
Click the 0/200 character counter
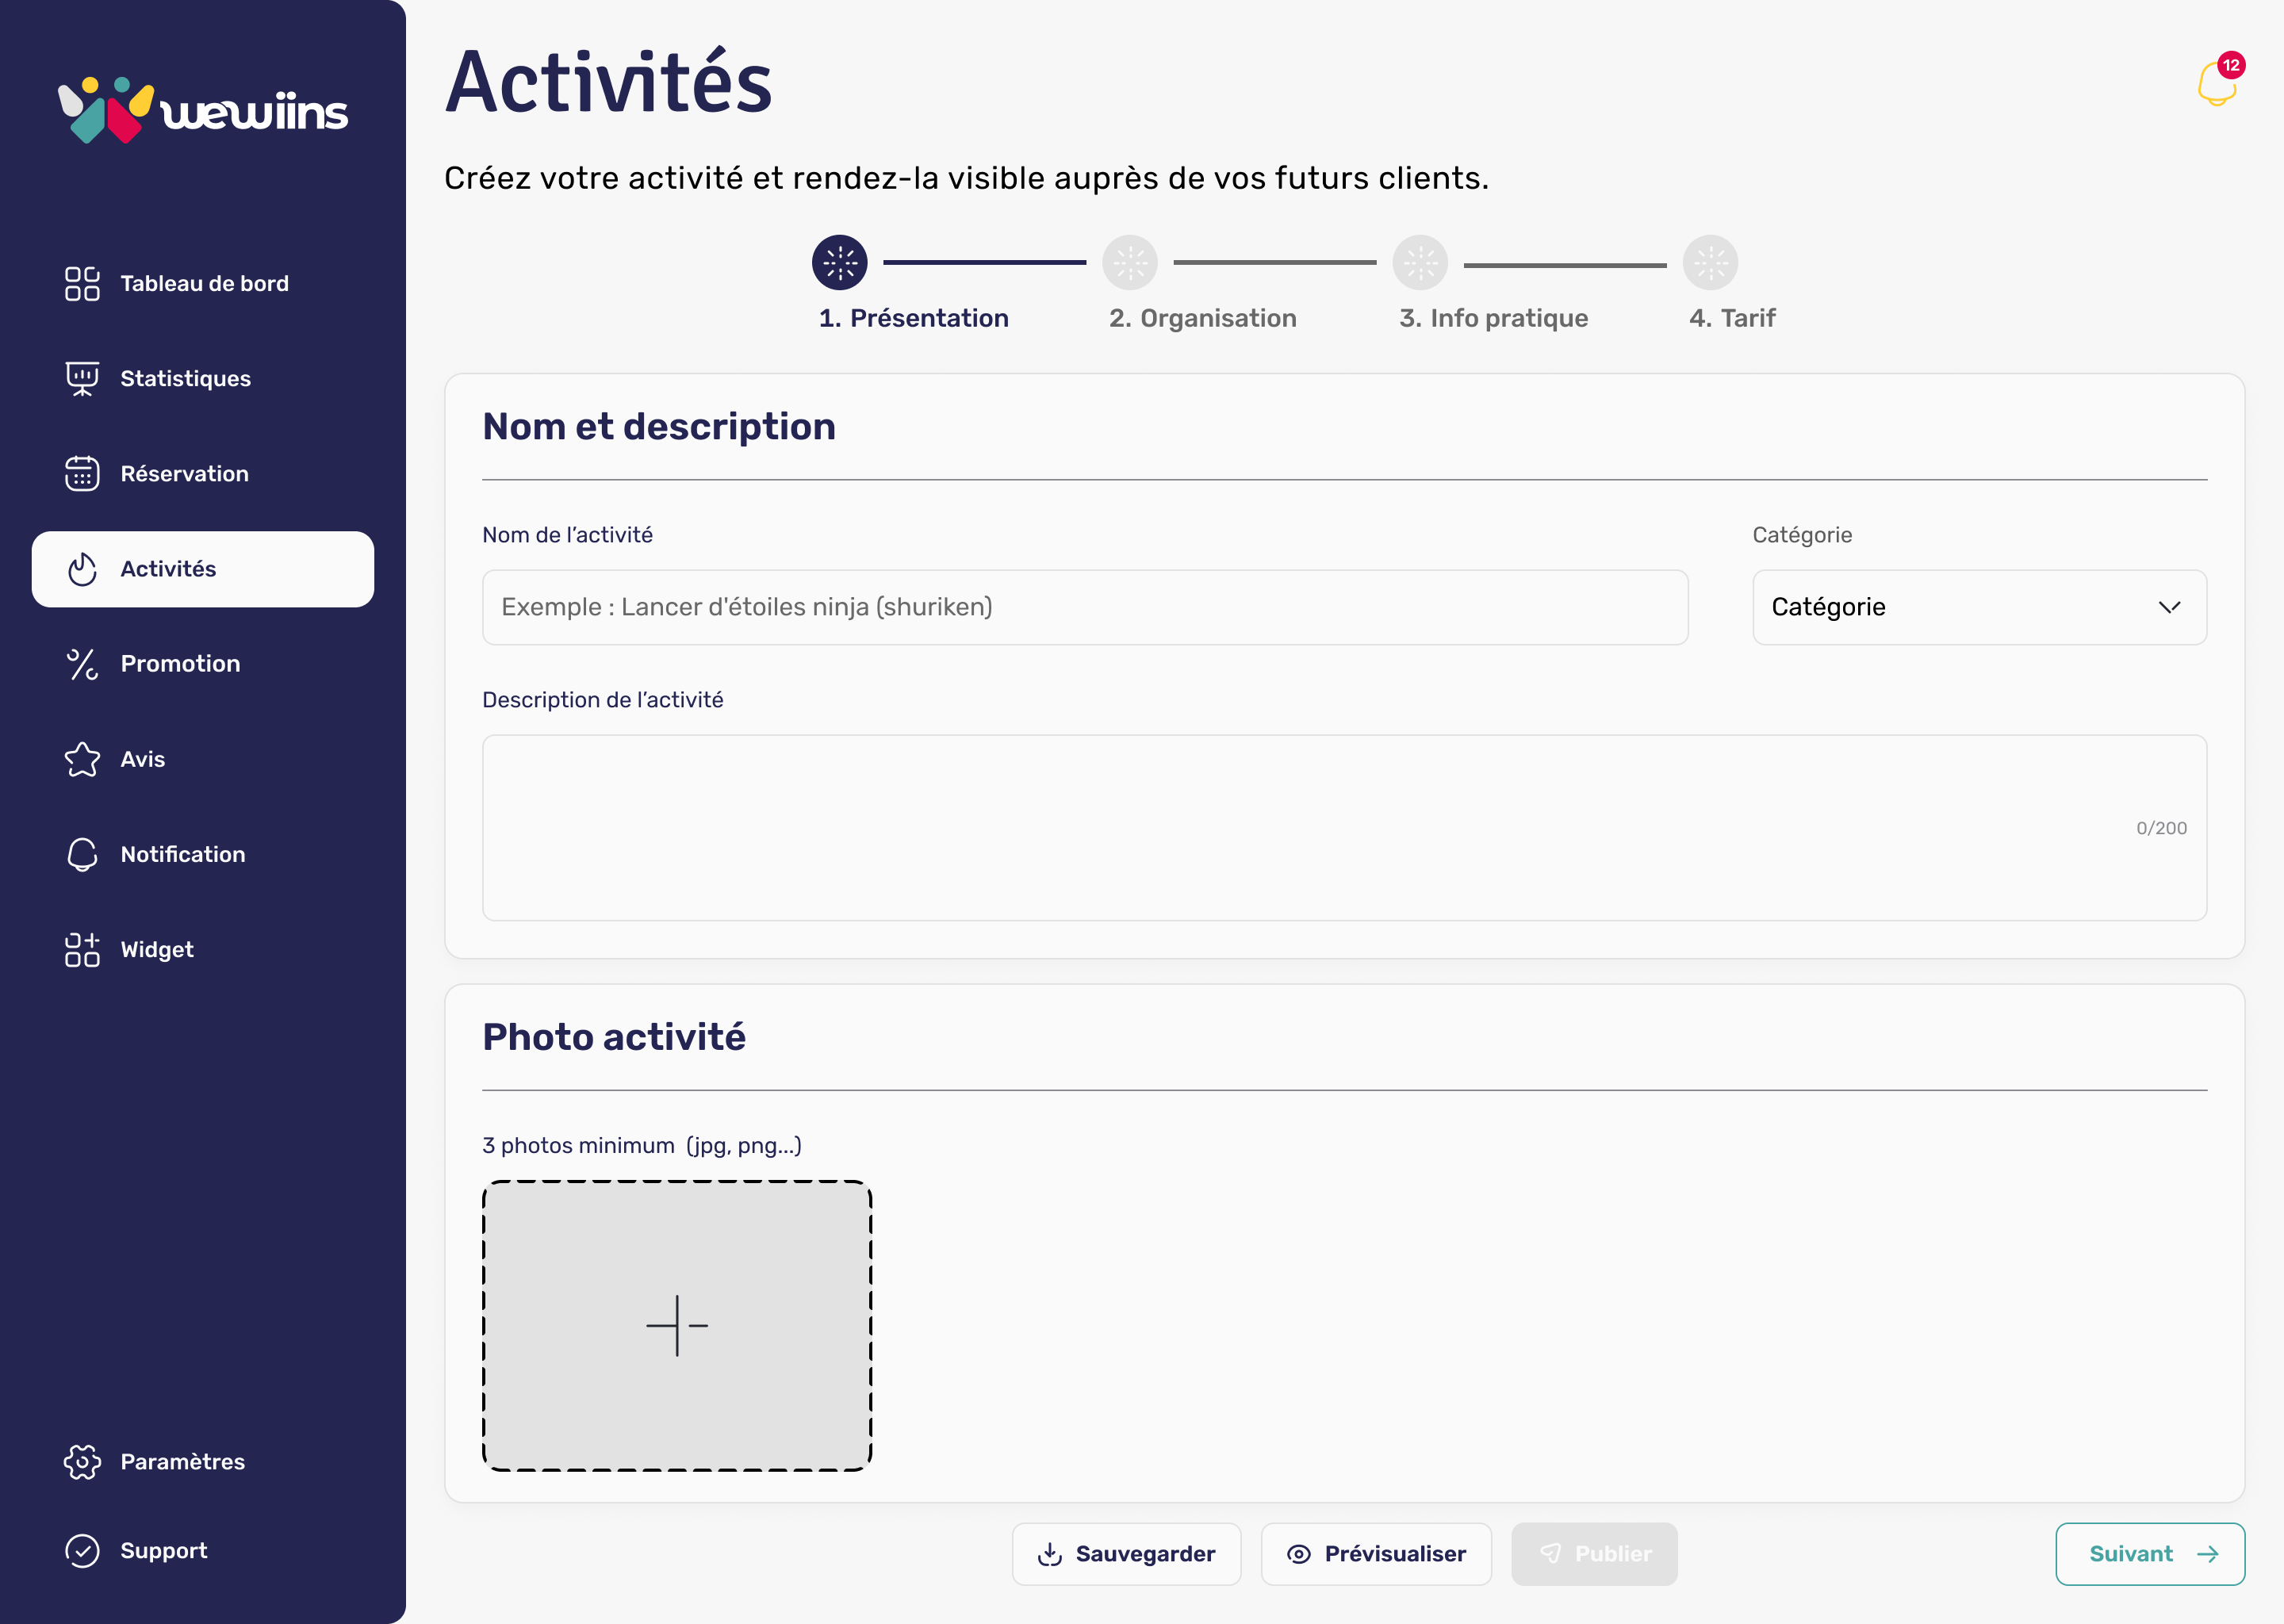(2161, 828)
